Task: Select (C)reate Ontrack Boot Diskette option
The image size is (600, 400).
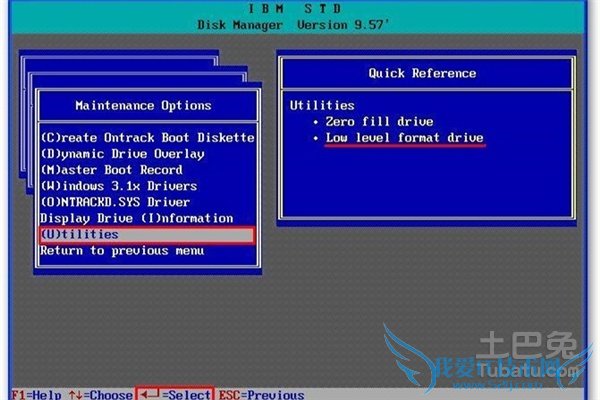Action: 147,138
